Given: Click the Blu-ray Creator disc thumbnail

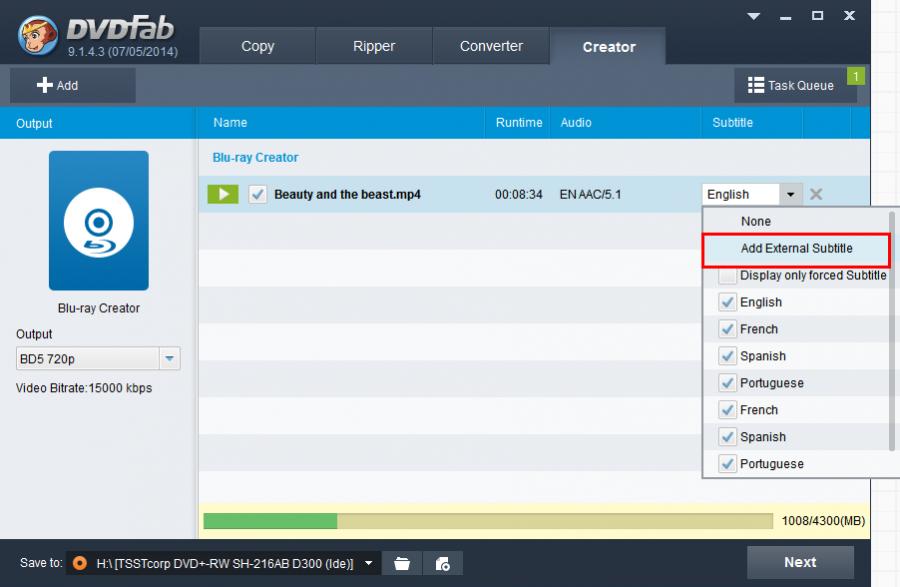Looking at the screenshot, I should pyautogui.click(x=99, y=220).
